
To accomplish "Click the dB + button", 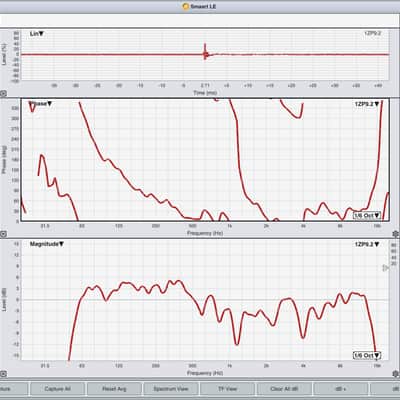I will [341, 389].
